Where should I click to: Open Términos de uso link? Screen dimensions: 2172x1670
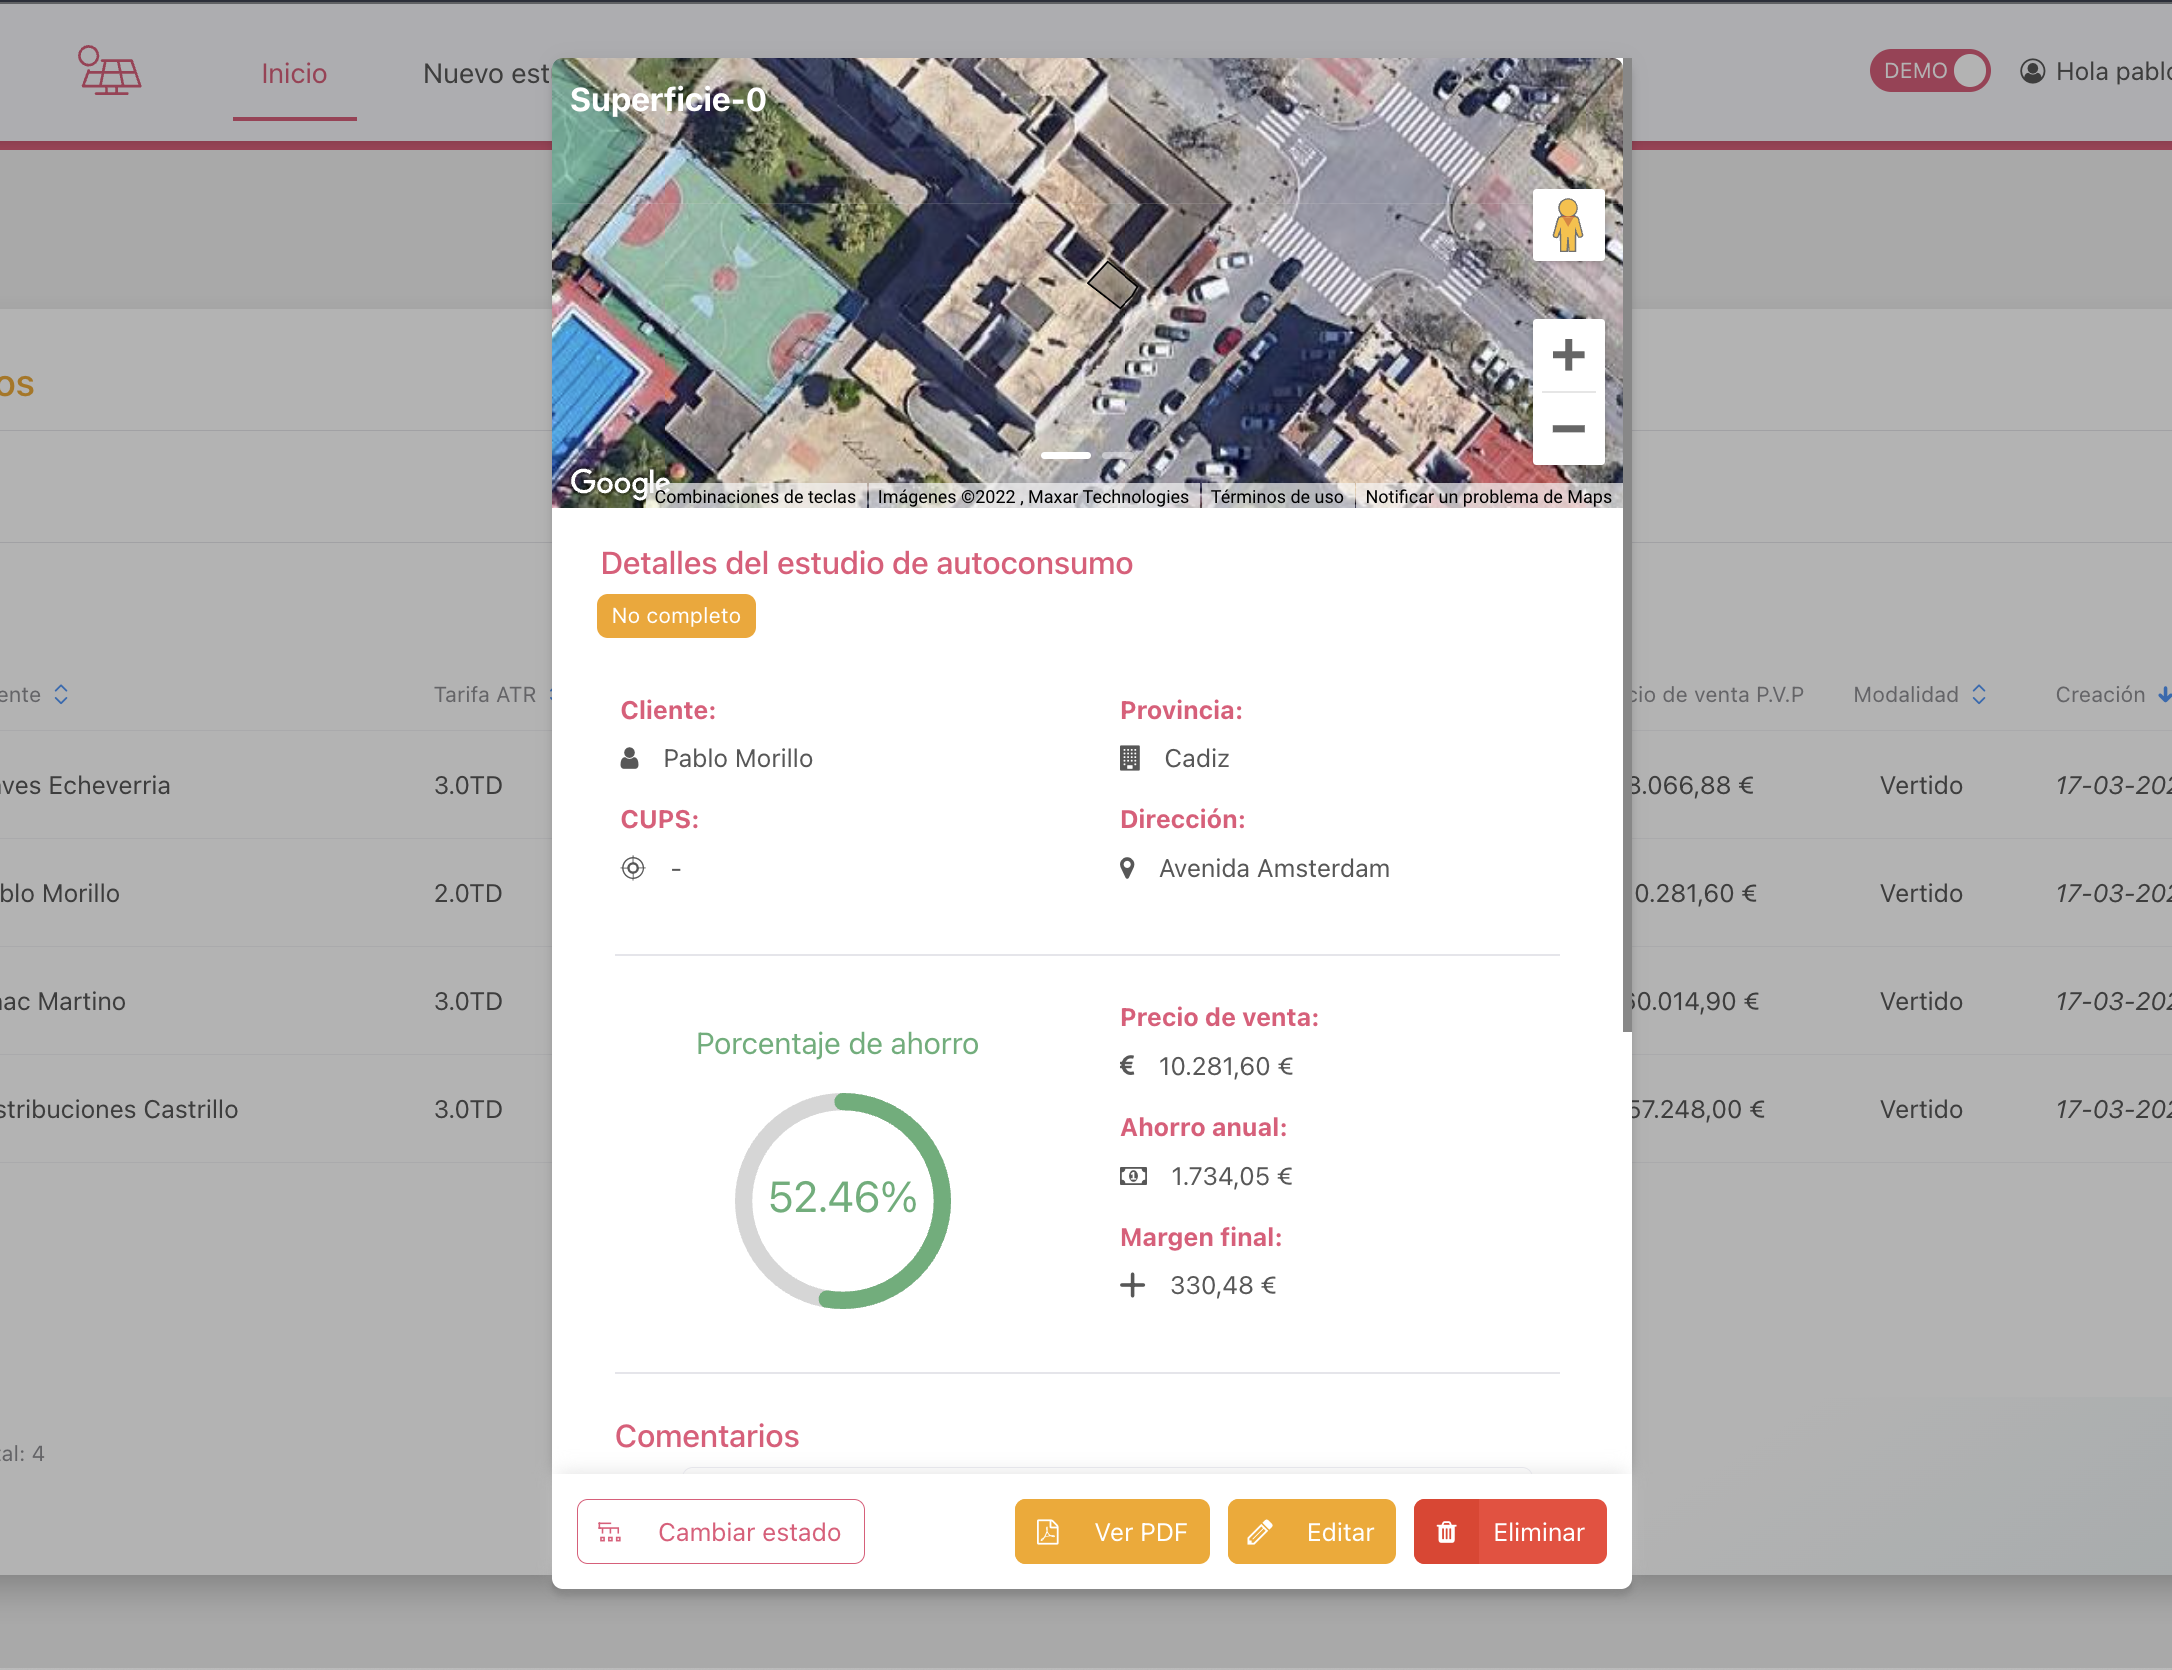click(x=1276, y=497)
